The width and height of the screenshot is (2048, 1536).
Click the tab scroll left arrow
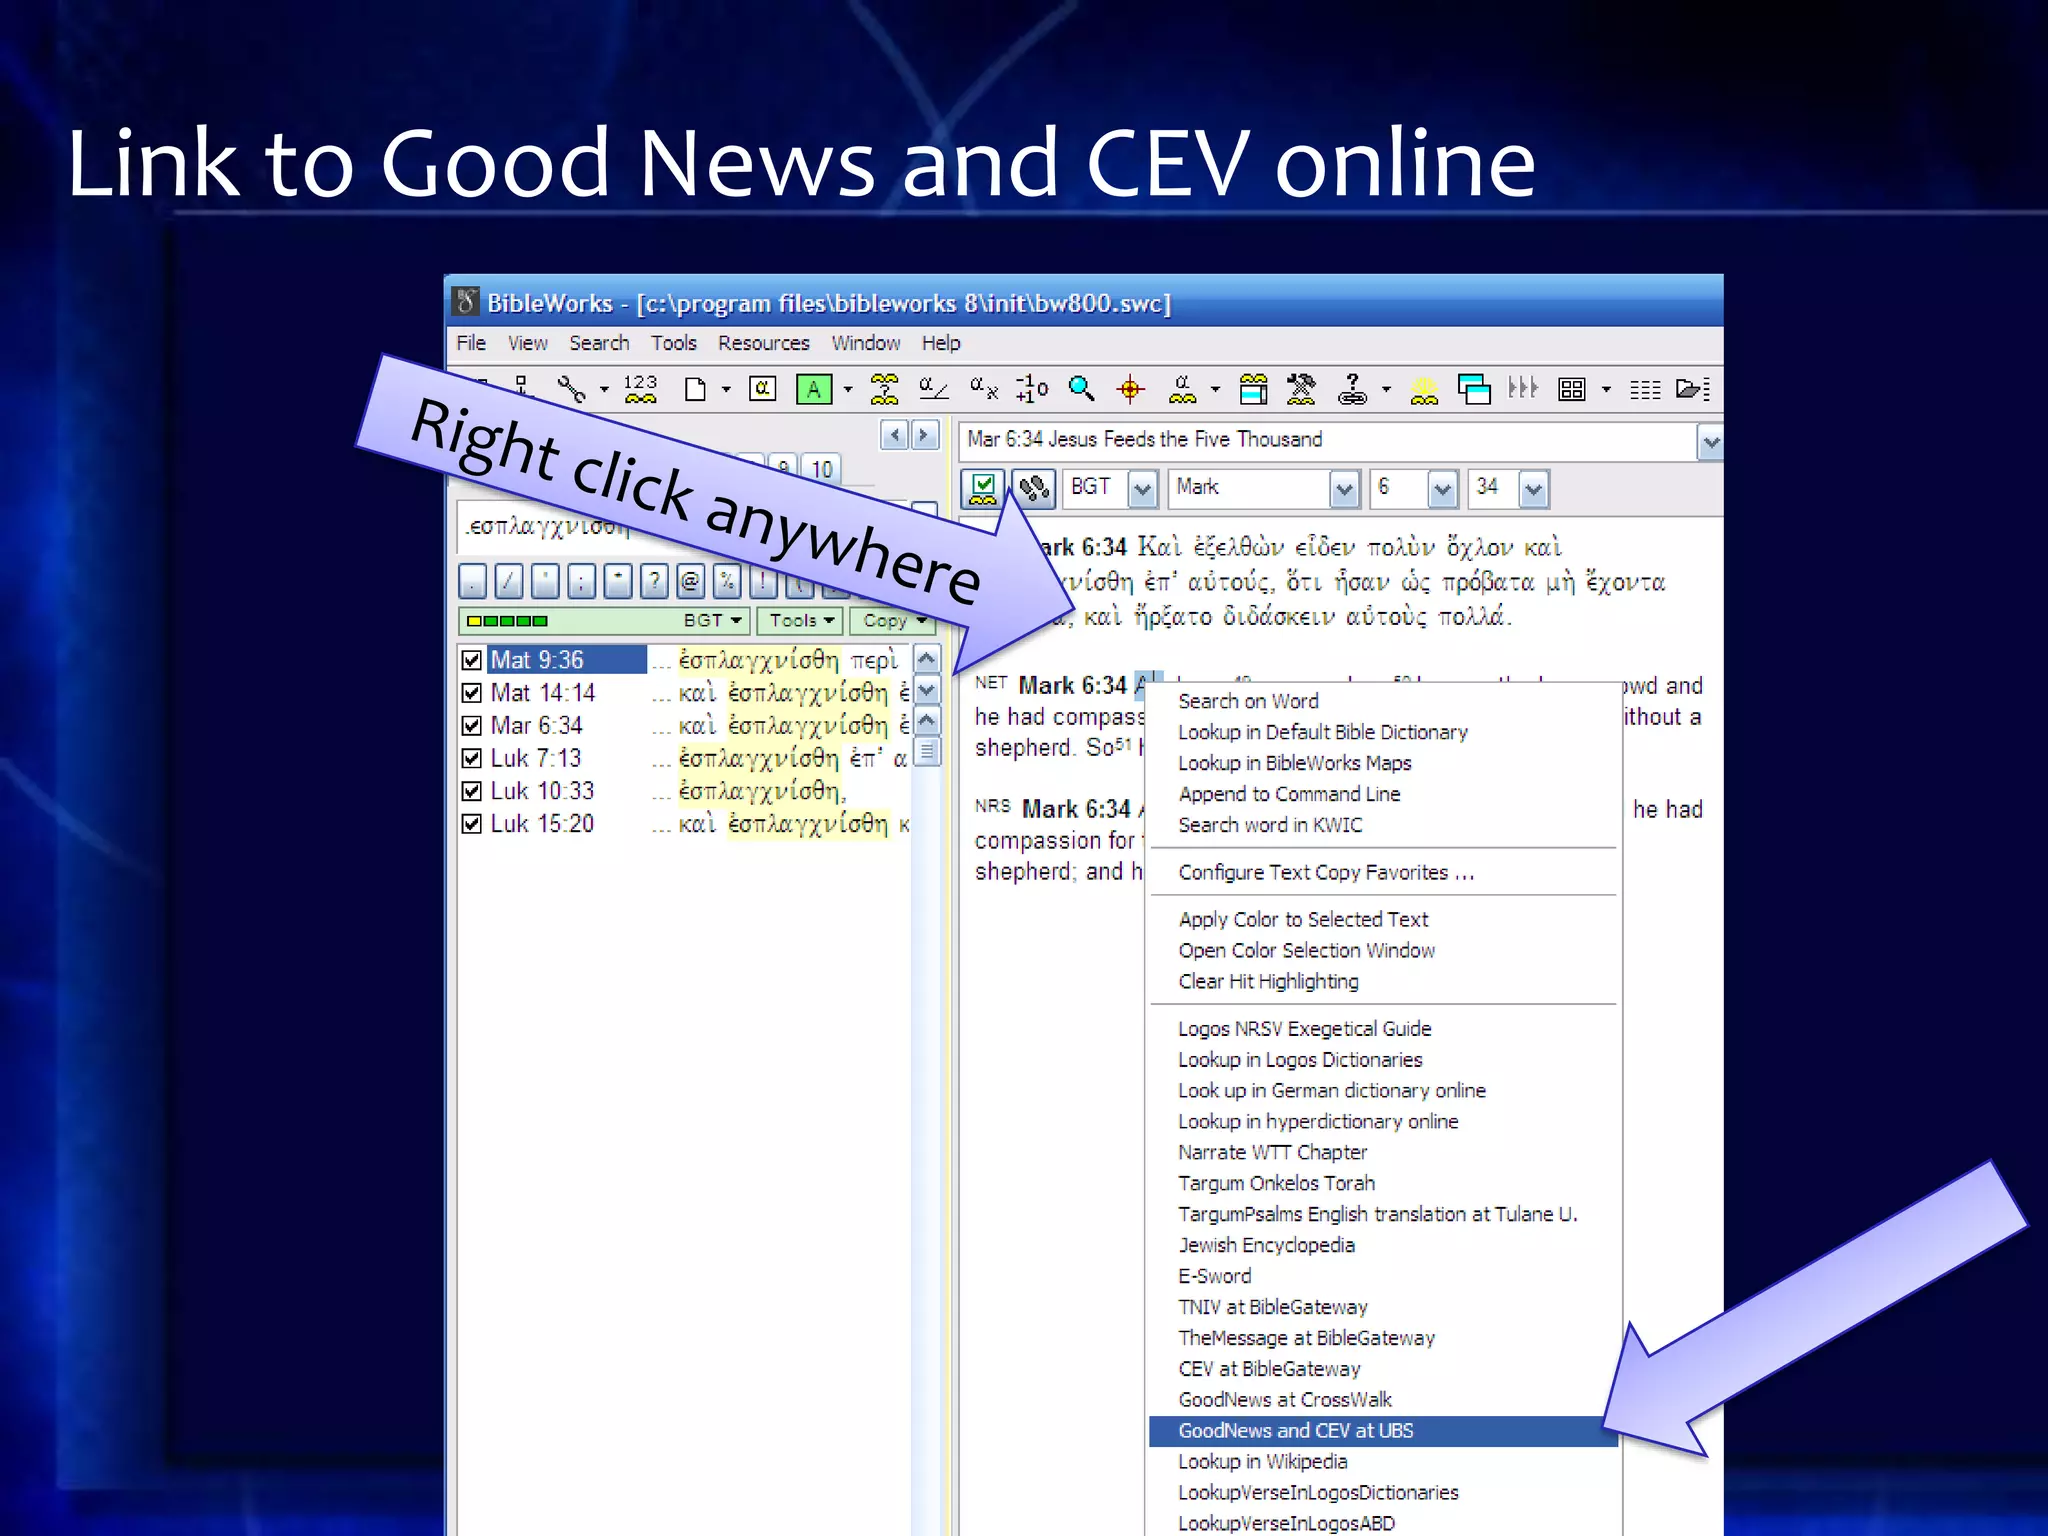pyautogui.click(x=895, y=435)
